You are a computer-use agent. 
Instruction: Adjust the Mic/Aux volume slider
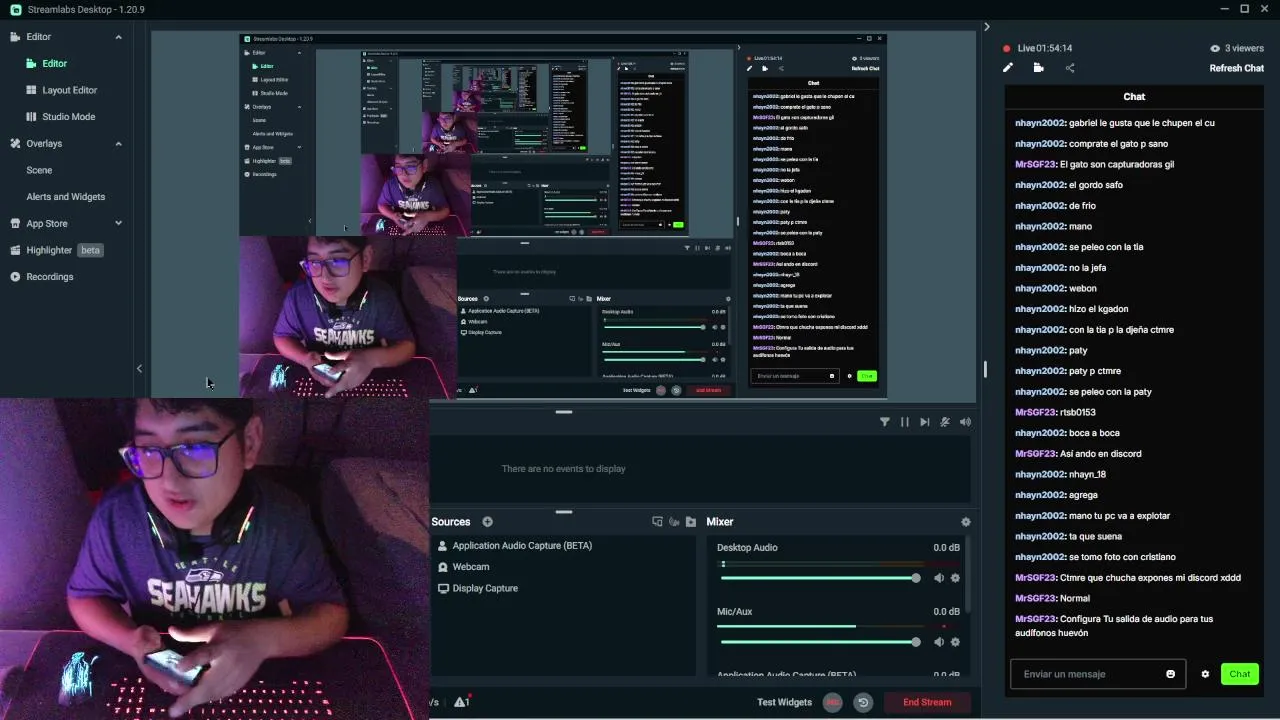tap(818, 642)
